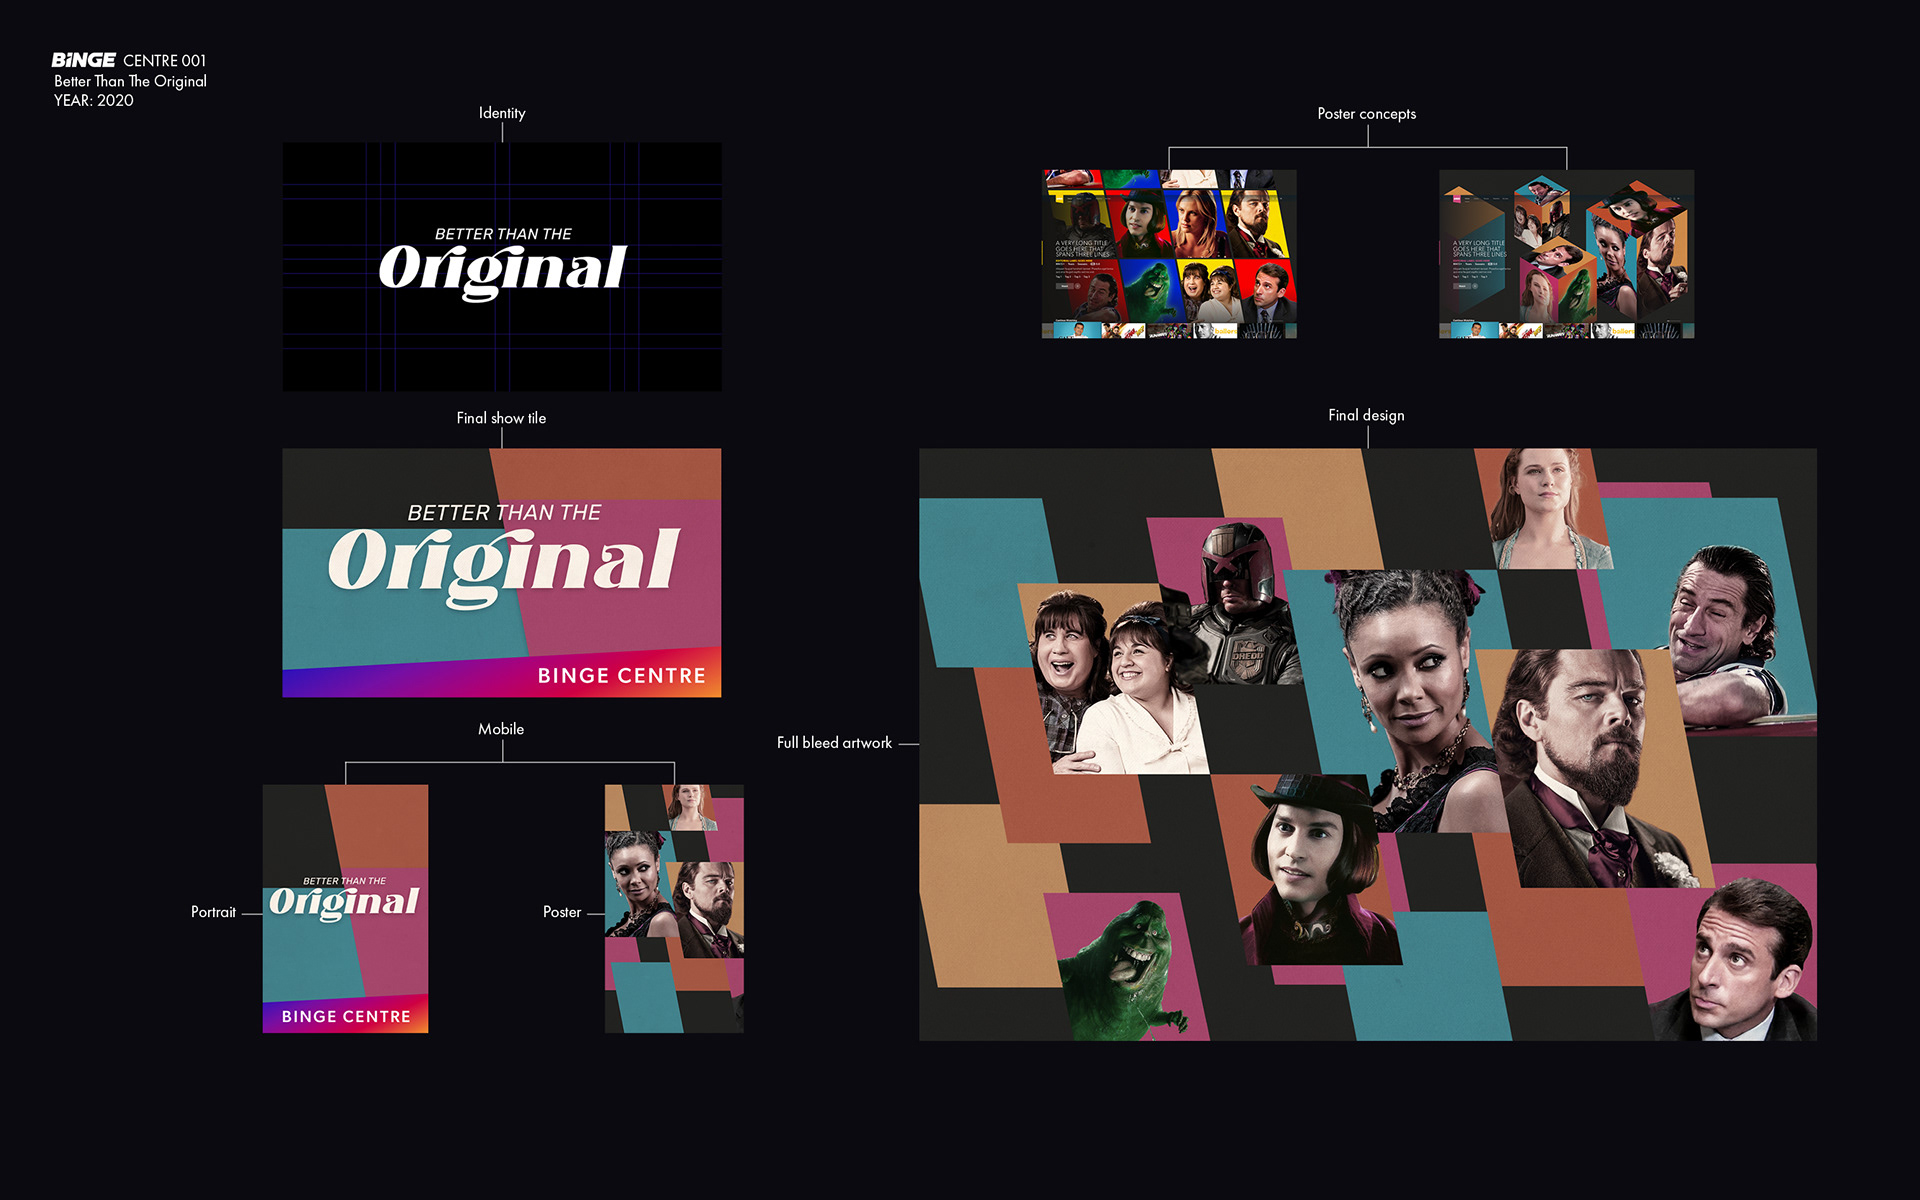The width and height of the screenshot is (1920, 1200).
Task: Click the bearded man in the maroon cravat
Action: pyautogui.click(x=1595, y=768)
